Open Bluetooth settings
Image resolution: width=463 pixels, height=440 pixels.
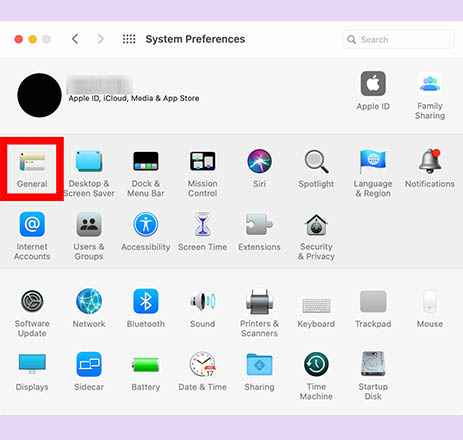(x=146, y=309)
